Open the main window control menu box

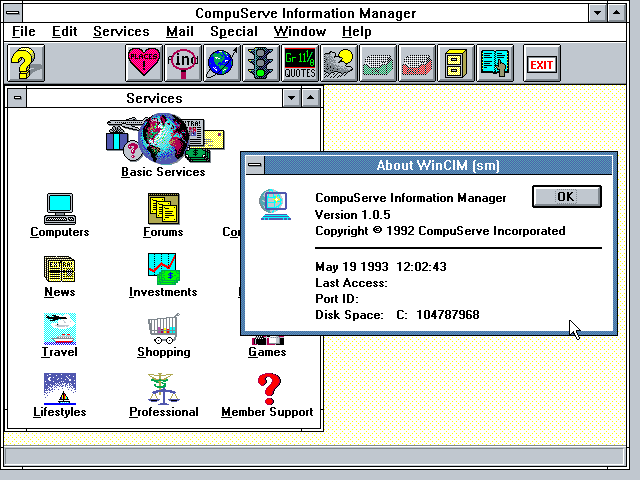pyautogui.click(x=12, y=12)
